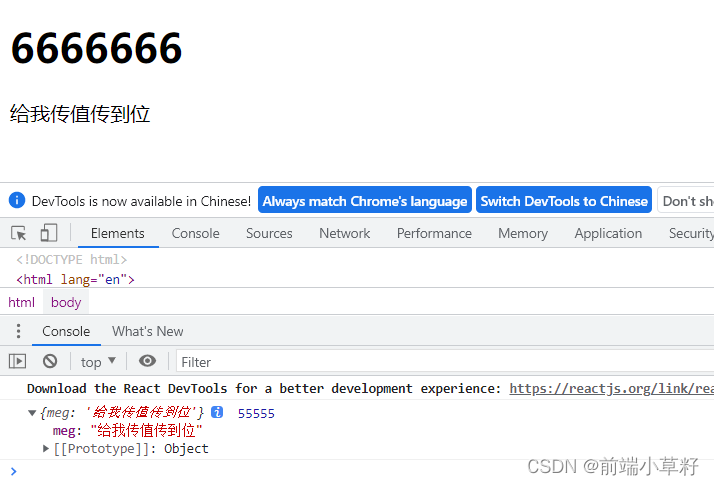Image resolution: width=714 pixels, height=485 pixels.
Task: Switch to the top Console panel tab
Action: [195, 233]
